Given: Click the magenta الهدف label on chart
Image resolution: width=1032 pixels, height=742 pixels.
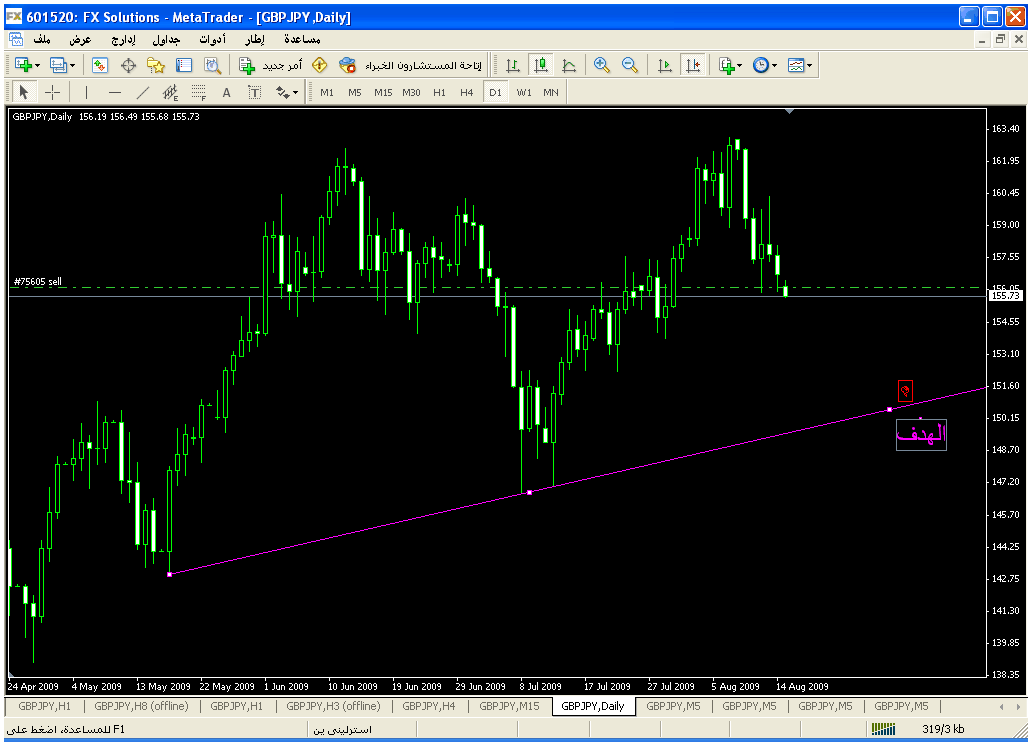Looking at the screenshot, I should click(921, 436).
